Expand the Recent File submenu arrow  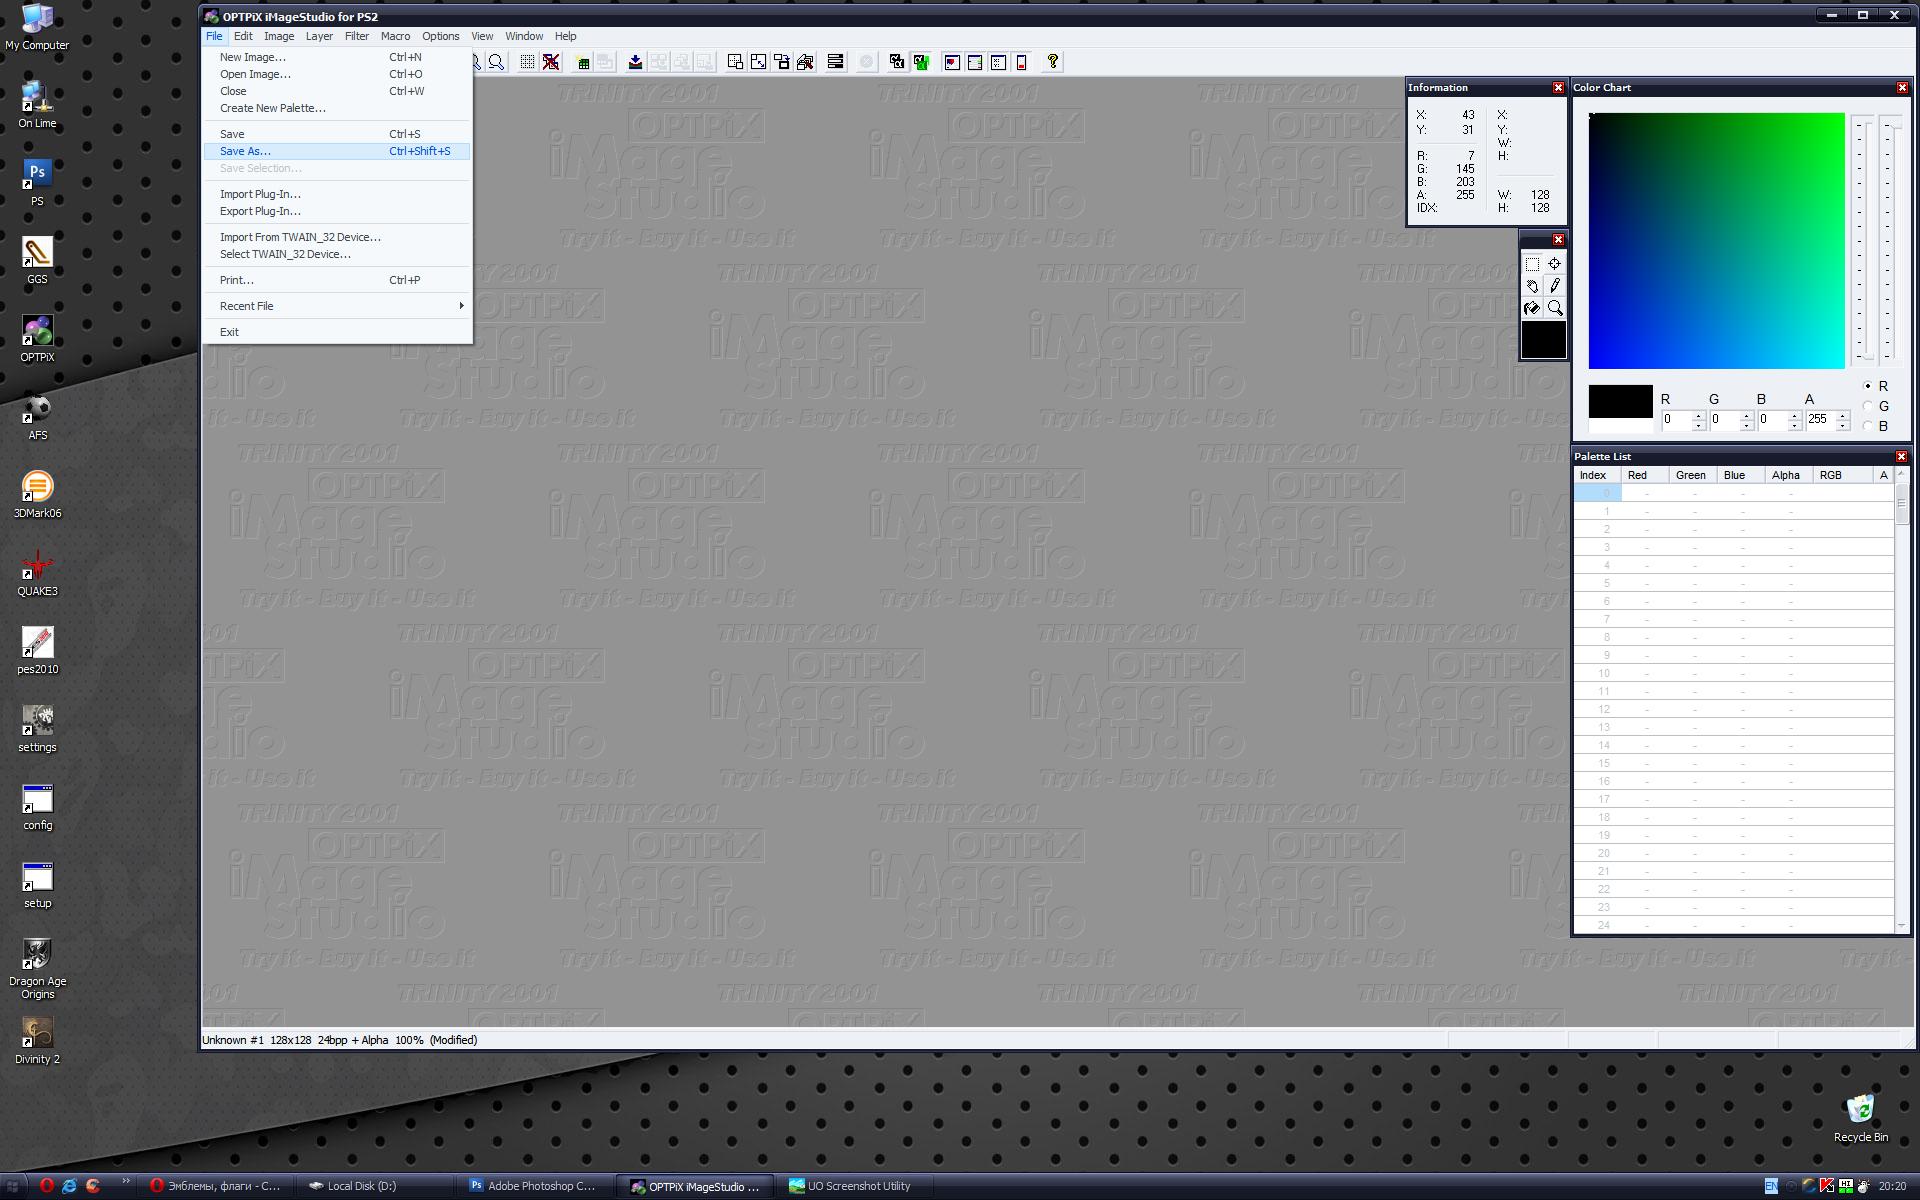461,306
